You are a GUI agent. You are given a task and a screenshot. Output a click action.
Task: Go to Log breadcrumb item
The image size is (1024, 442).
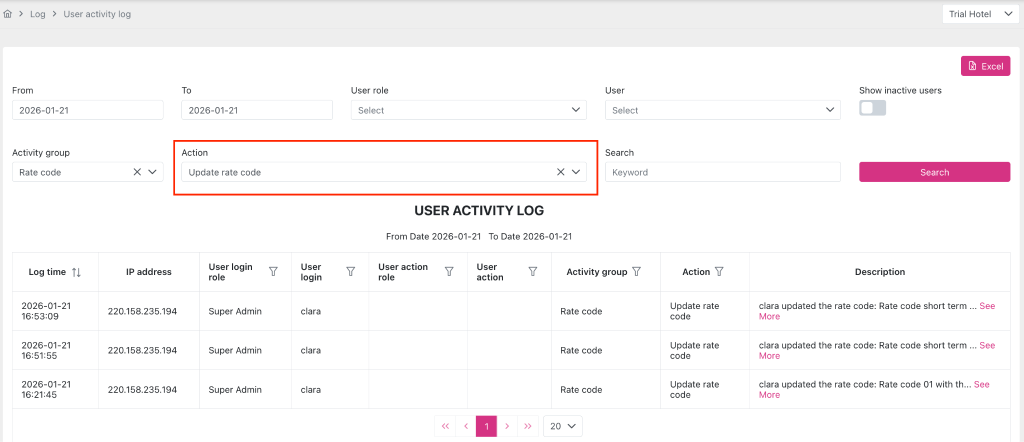click(x=38, y=15)
